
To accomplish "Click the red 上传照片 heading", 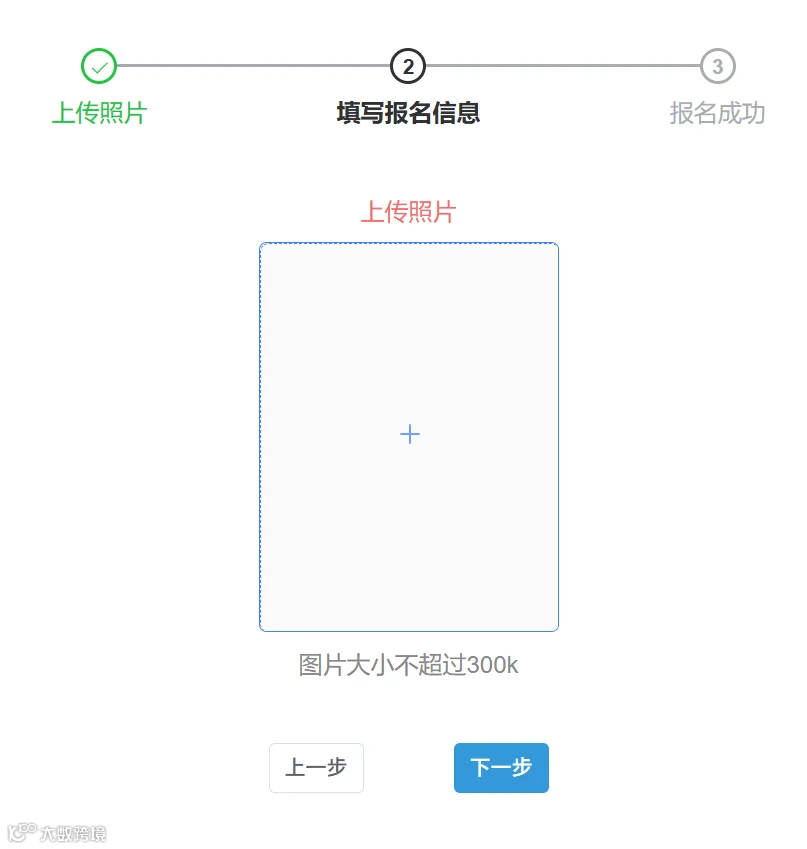I will click(408, 212).
